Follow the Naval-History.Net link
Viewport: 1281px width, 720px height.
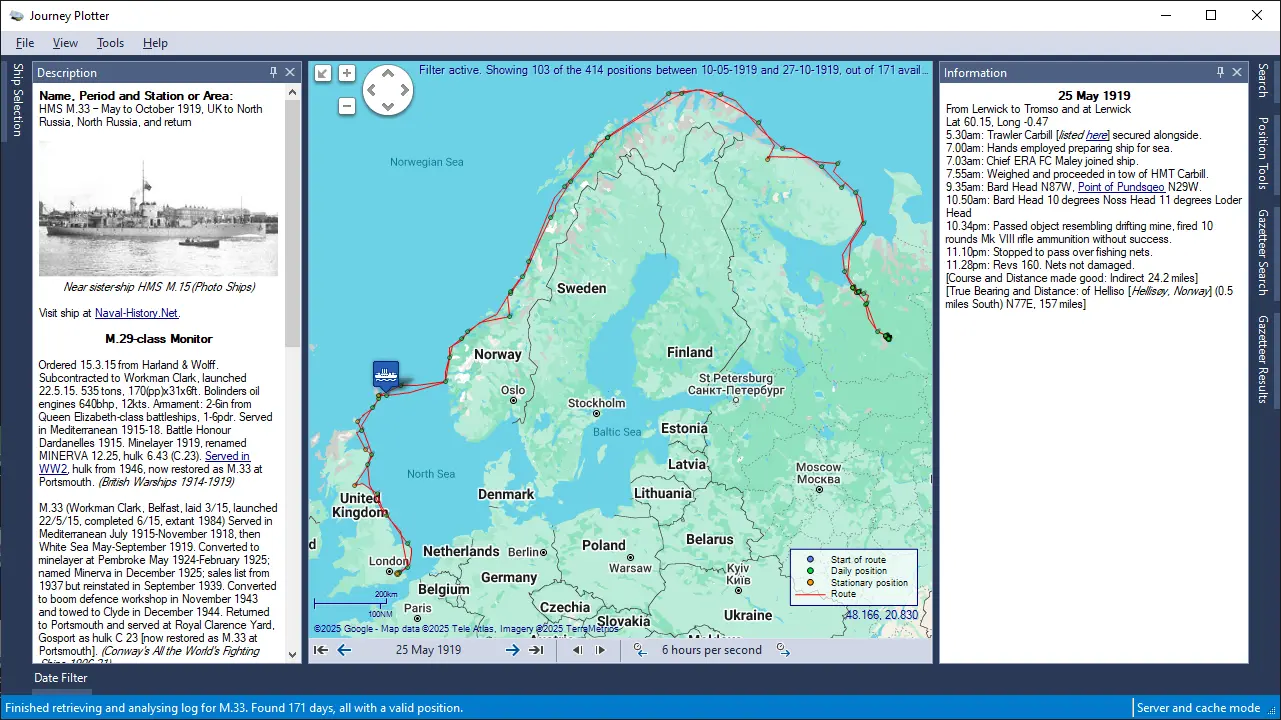[x=136, y=313]
